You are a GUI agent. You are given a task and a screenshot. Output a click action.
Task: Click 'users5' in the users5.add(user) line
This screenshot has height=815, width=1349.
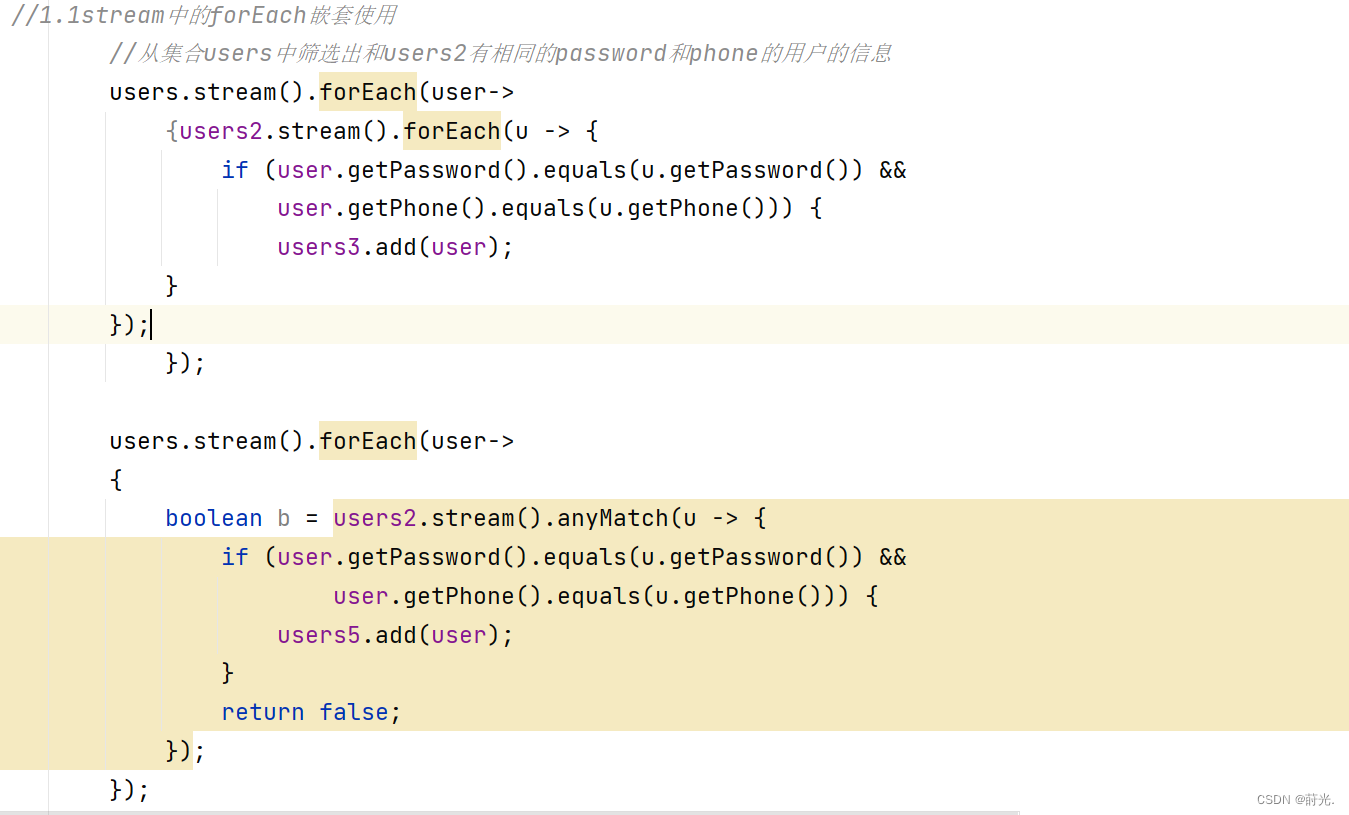(x=319, y=635)
